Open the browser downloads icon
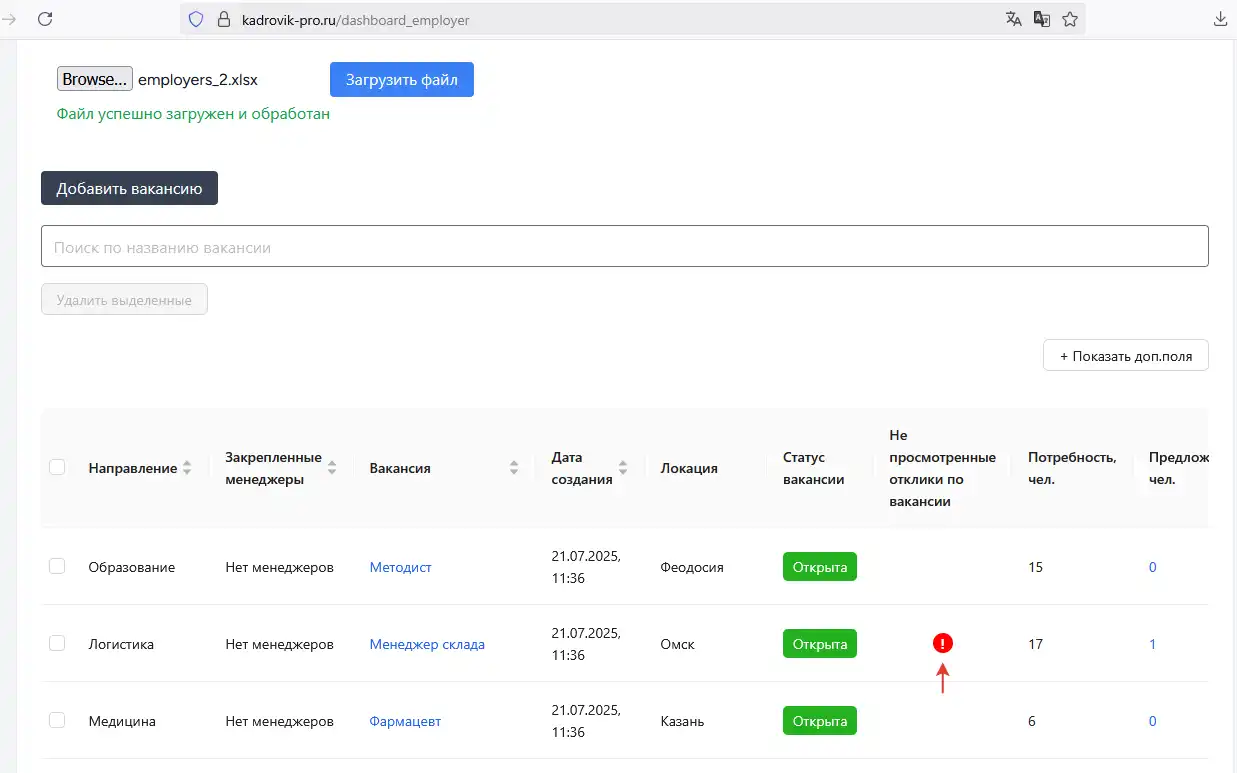This screenshot has height=773, width=1237. [1220, 19]
